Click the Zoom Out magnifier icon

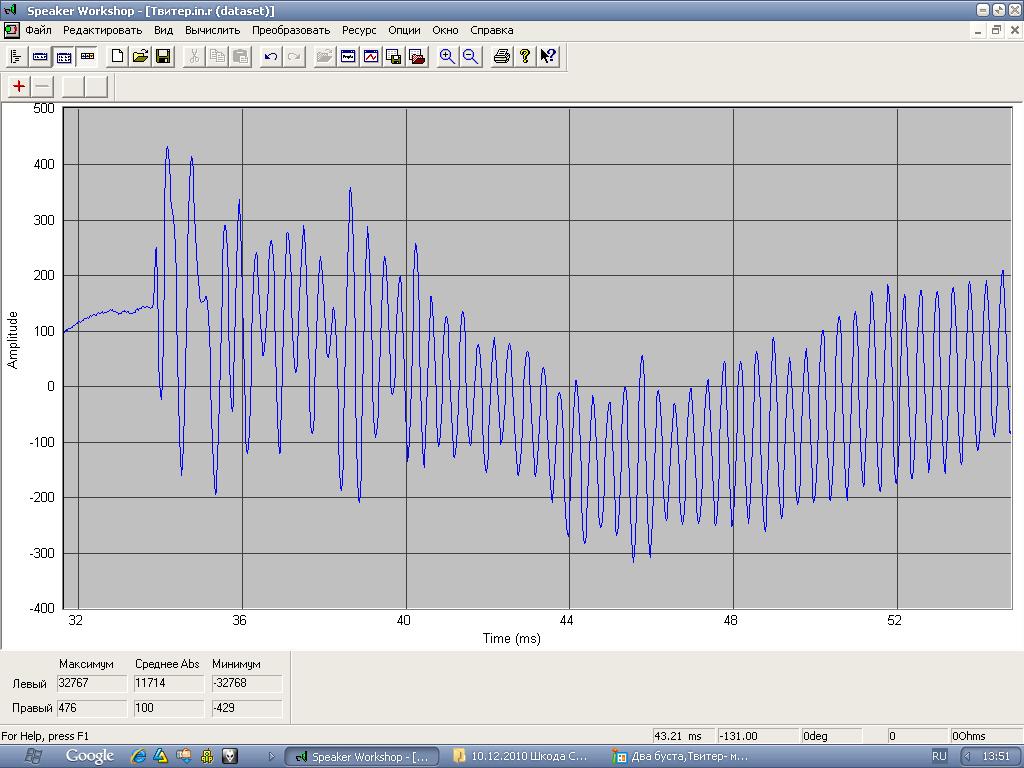point(470,56)
